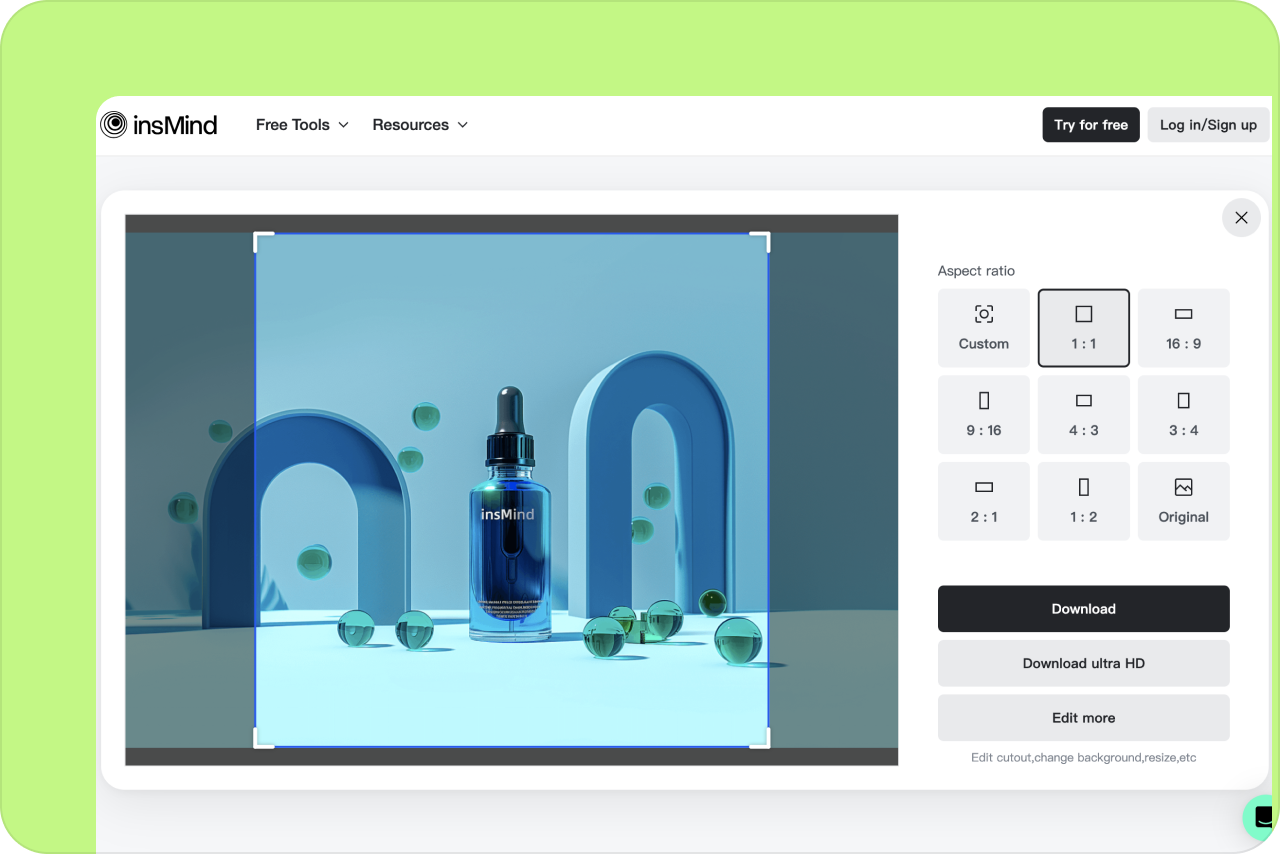Click Log in/Sign up
The width and height of the screenshot is (1280, 854).
1208,125
